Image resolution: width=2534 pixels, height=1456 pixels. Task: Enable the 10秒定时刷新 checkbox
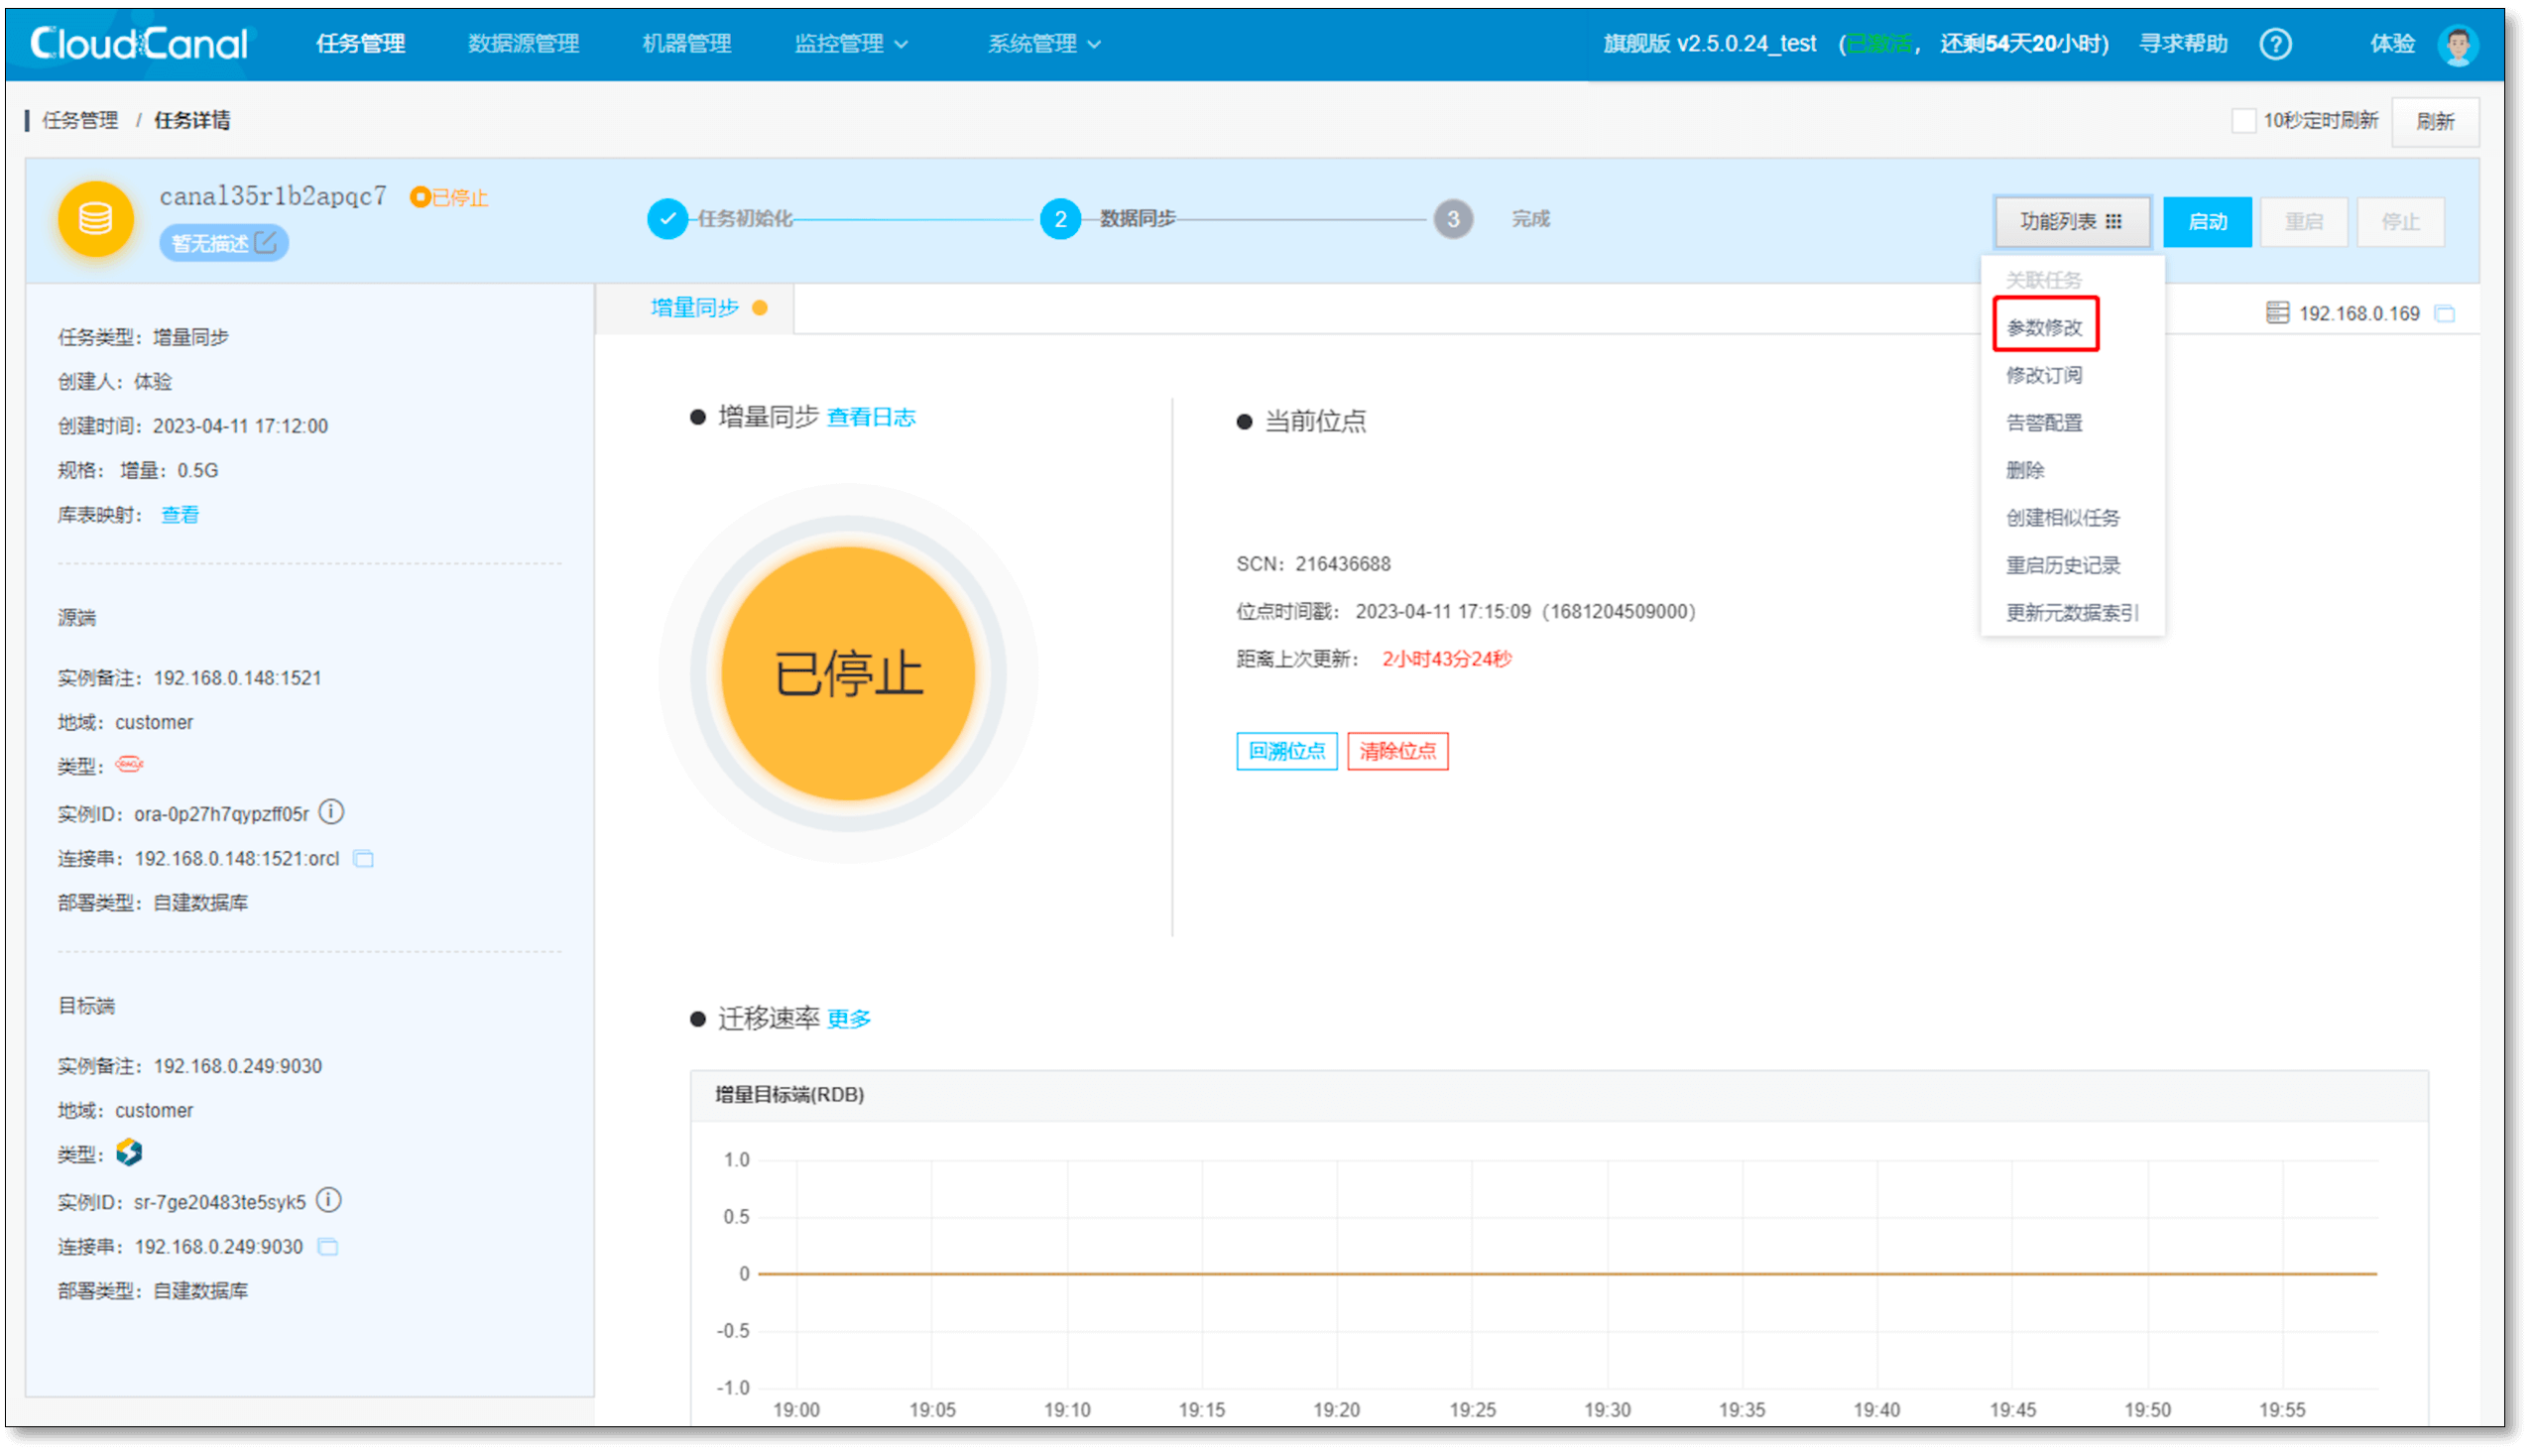pos(2243,121)
